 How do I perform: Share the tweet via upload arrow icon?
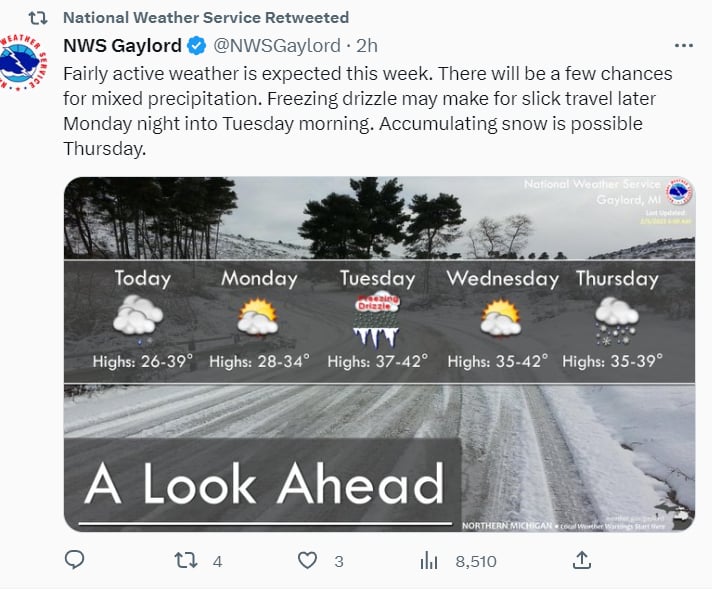point(582,560)
